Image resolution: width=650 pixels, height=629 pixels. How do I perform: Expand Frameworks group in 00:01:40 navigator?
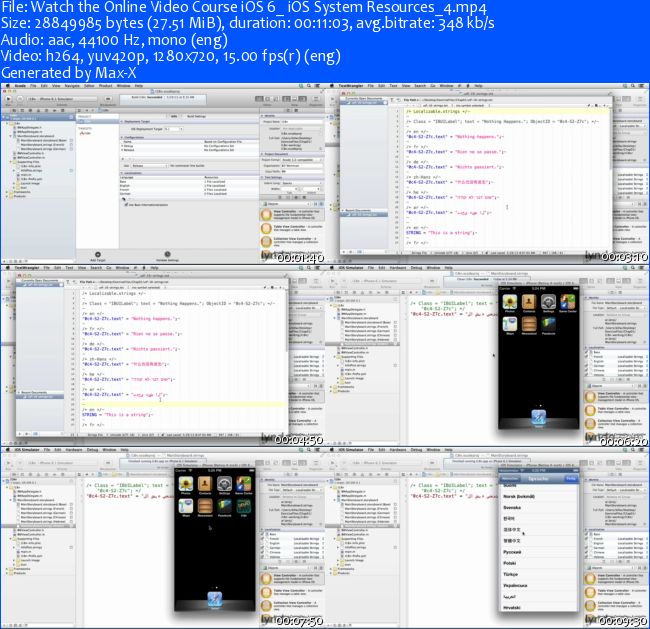click(7, 192)
